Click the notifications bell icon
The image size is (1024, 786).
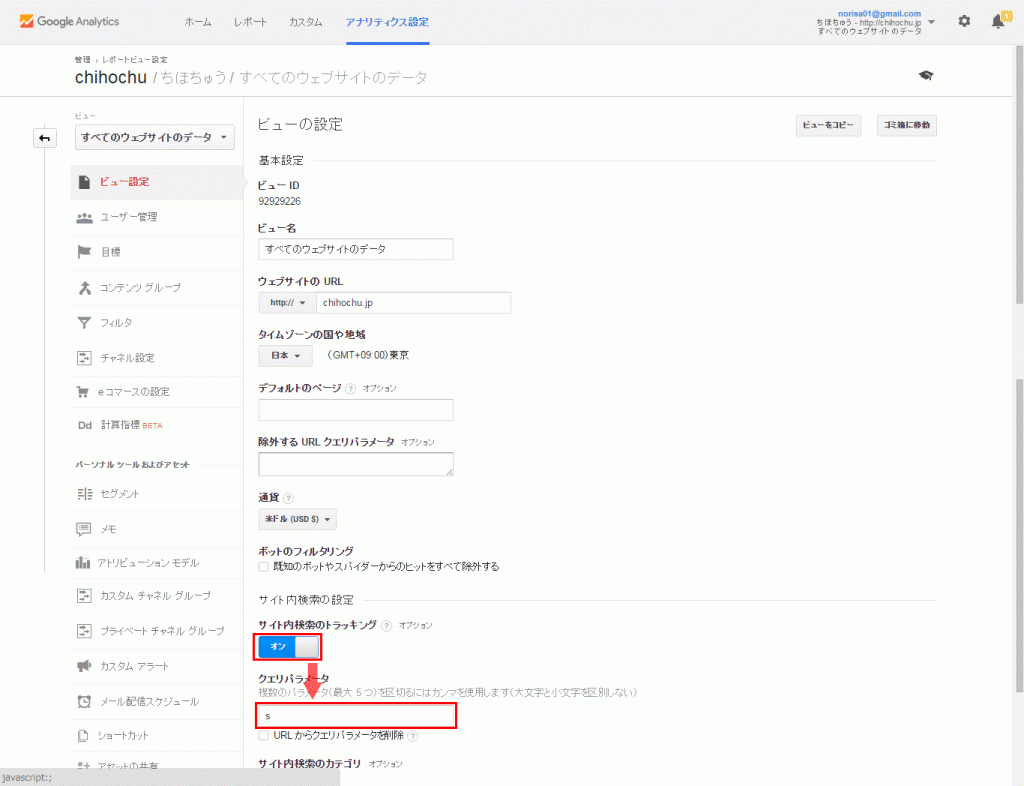pyautogui.click(x=997, y=21)
